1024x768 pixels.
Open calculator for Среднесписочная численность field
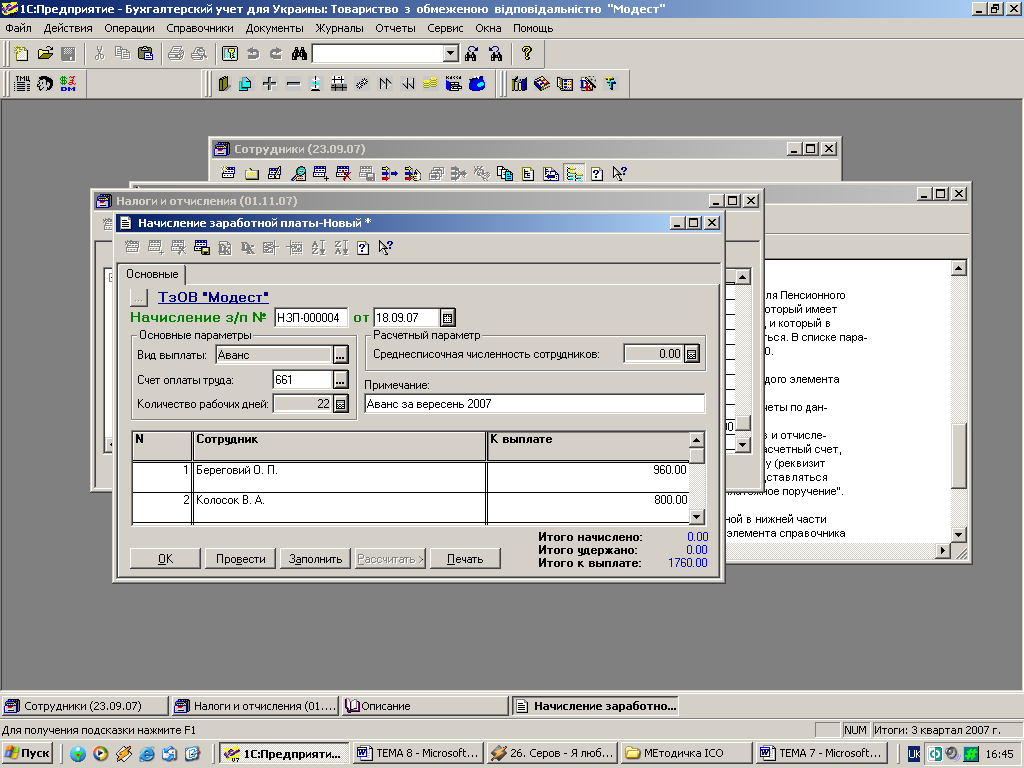click(692, 354)
